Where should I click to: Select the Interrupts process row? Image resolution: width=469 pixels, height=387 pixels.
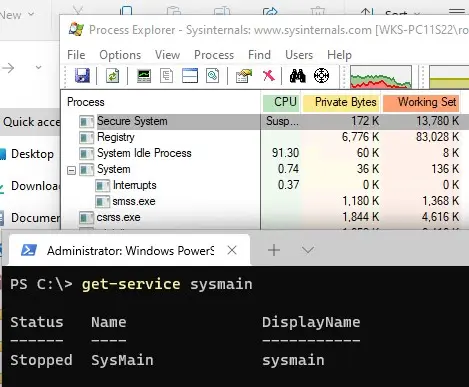click(x=265, y=185)
